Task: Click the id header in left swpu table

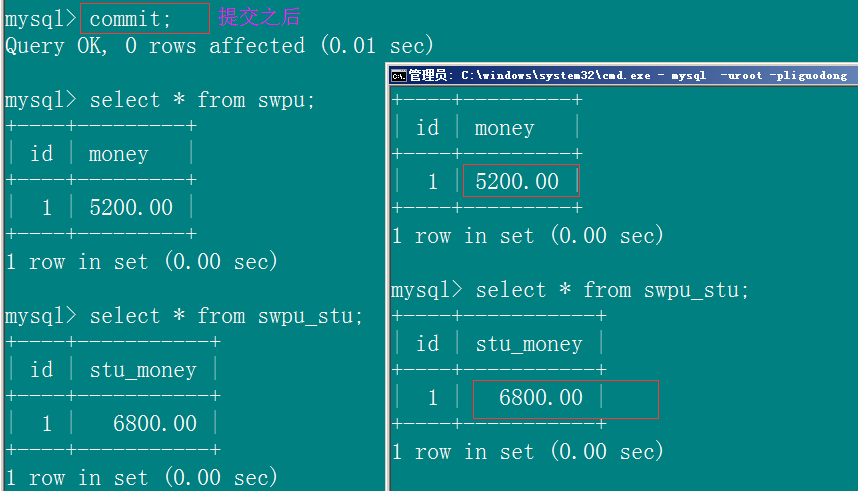Action: tap(42, 154)
